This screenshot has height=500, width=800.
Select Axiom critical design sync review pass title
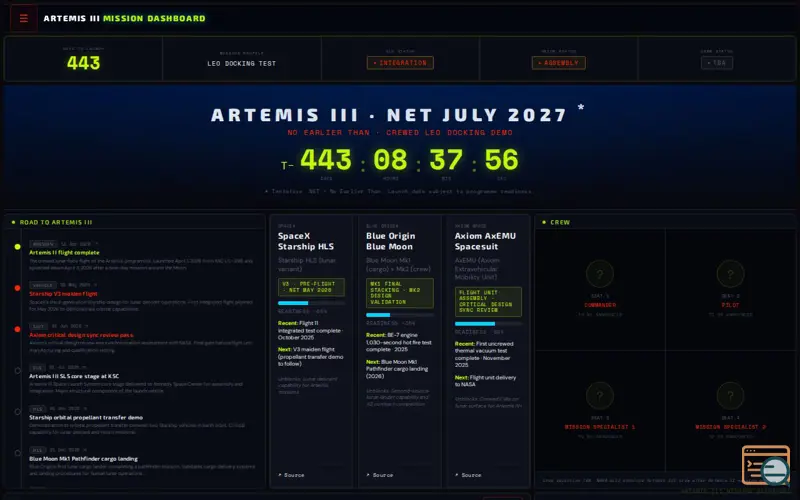pyautogui.click(x=82, y=335)
